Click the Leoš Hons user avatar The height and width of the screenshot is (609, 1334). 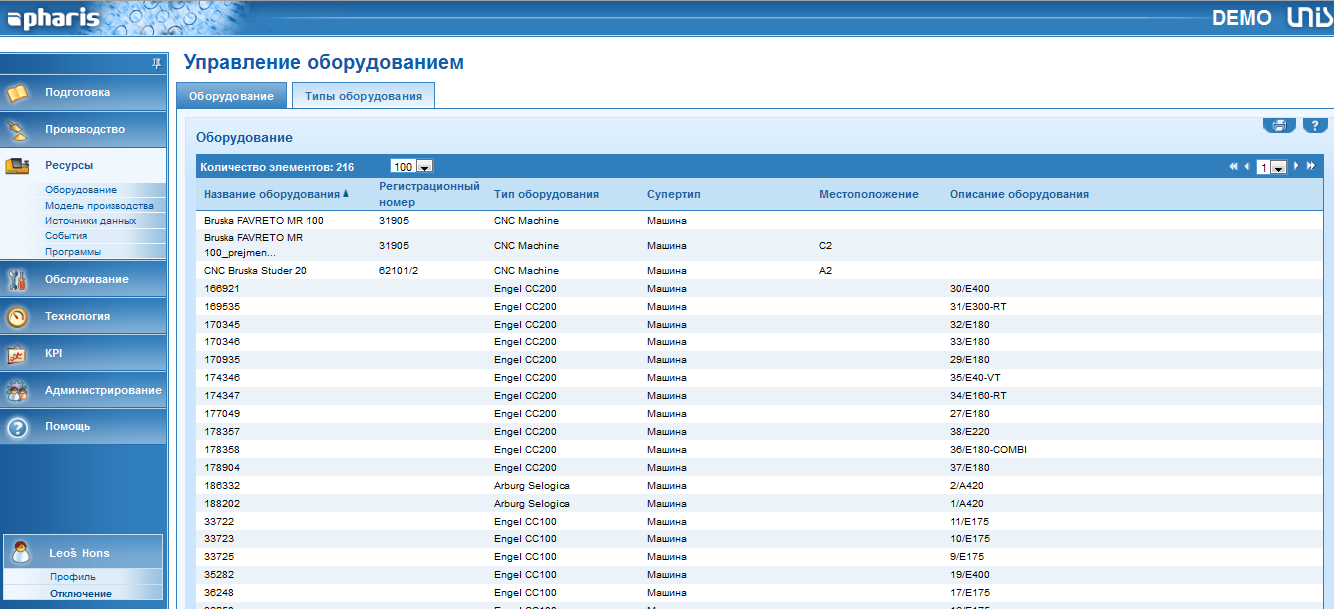click(21, 552)
